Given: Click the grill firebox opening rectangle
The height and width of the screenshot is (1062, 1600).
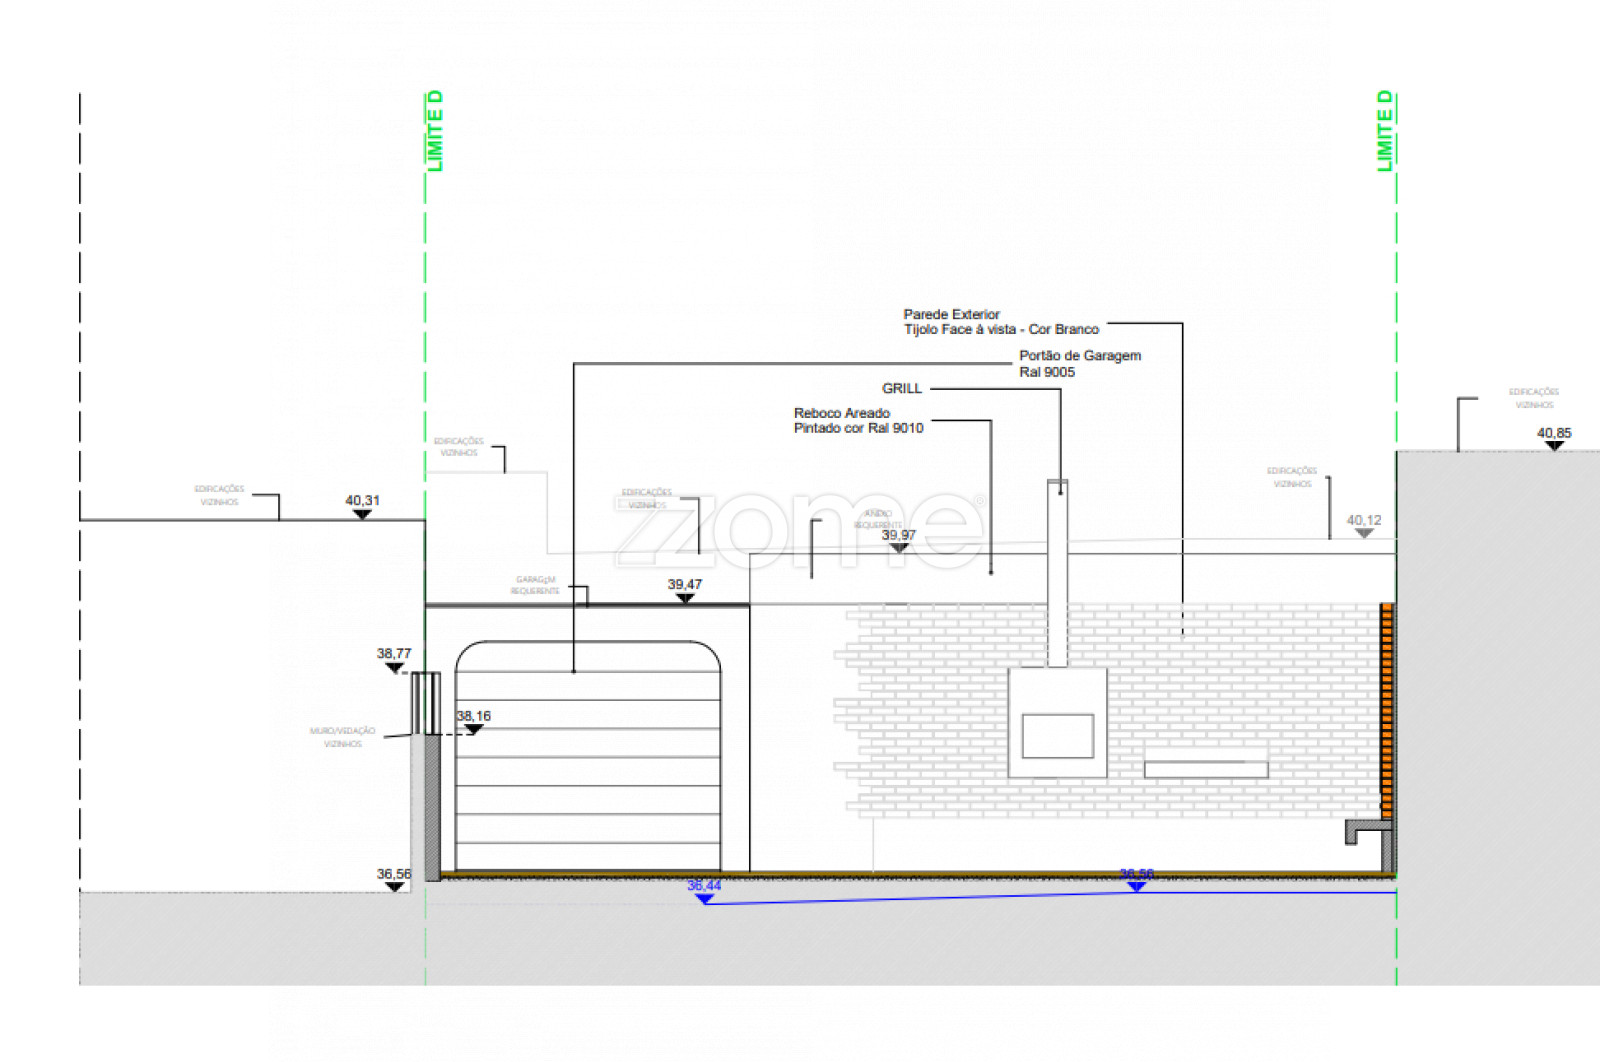Looking at the screenshot, I should pos(1057,736).
